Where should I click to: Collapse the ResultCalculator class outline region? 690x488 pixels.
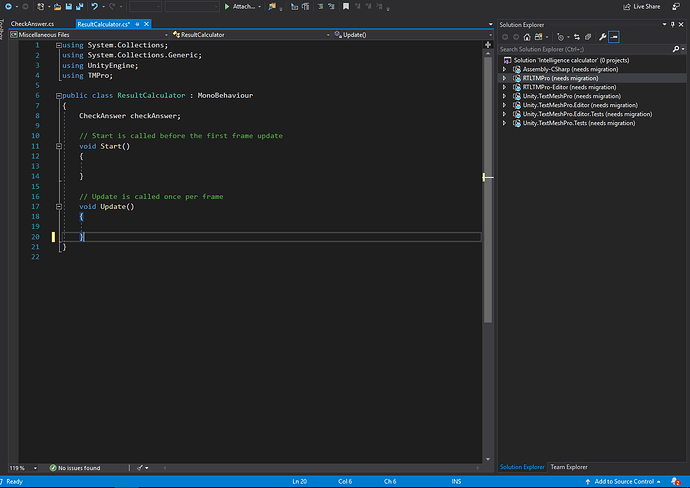tap(59, 95)
